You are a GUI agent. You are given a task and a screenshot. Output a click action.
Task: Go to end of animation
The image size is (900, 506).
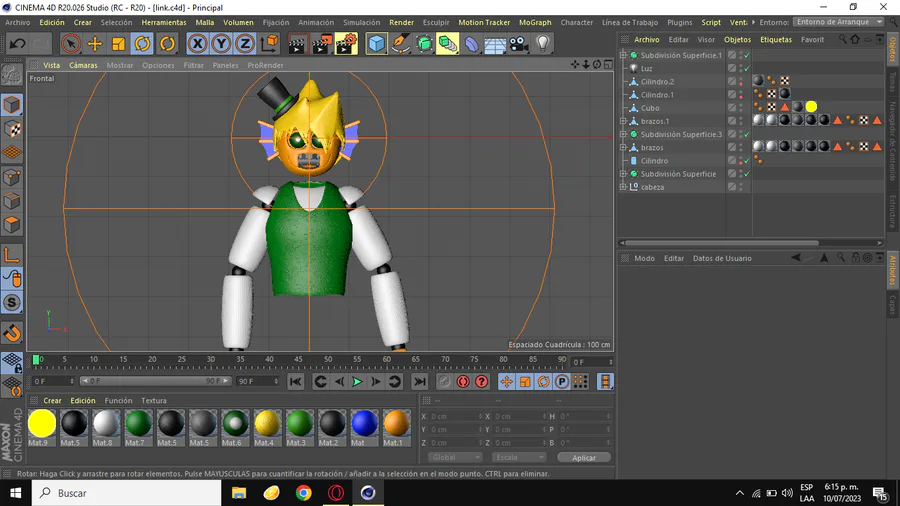420,382
